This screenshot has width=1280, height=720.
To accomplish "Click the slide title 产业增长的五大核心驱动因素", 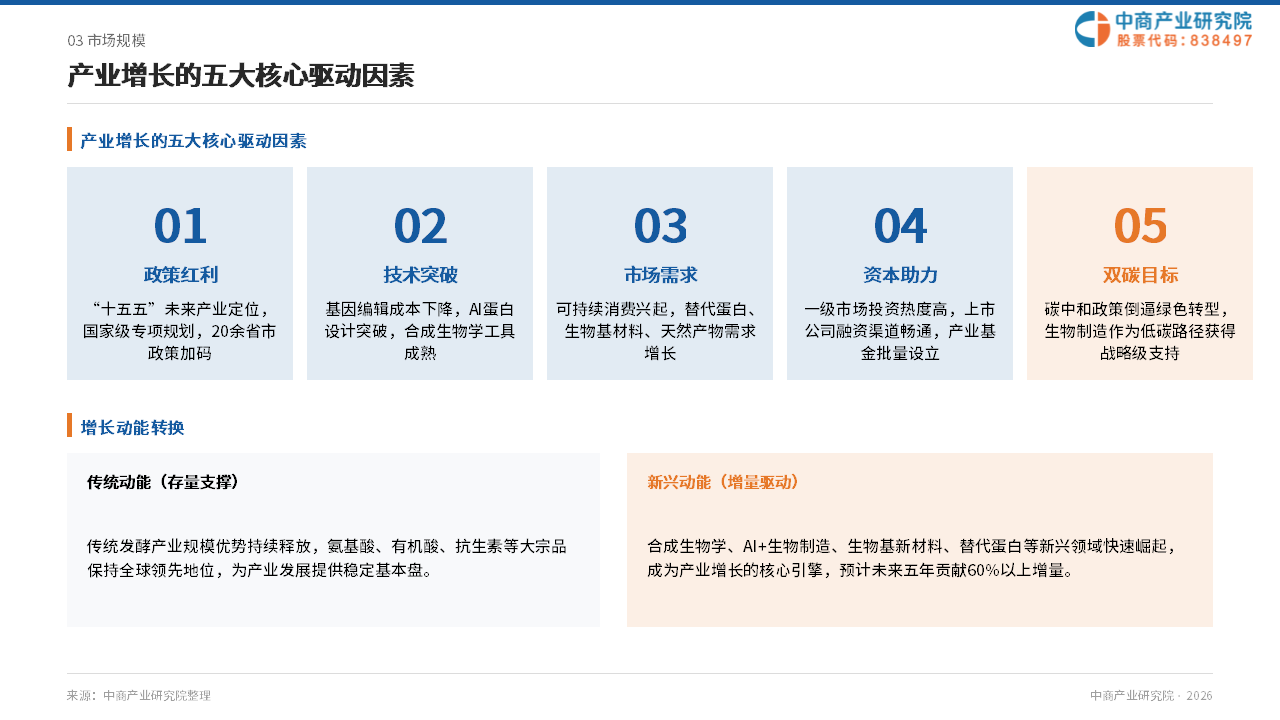I will tap(241, 76).
